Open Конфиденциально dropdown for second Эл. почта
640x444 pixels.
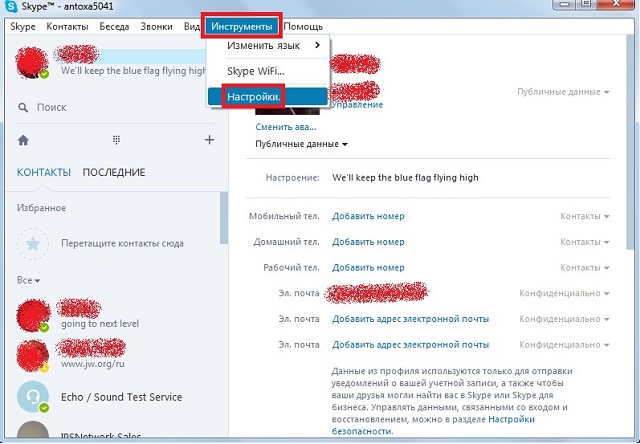pos(564,319)
